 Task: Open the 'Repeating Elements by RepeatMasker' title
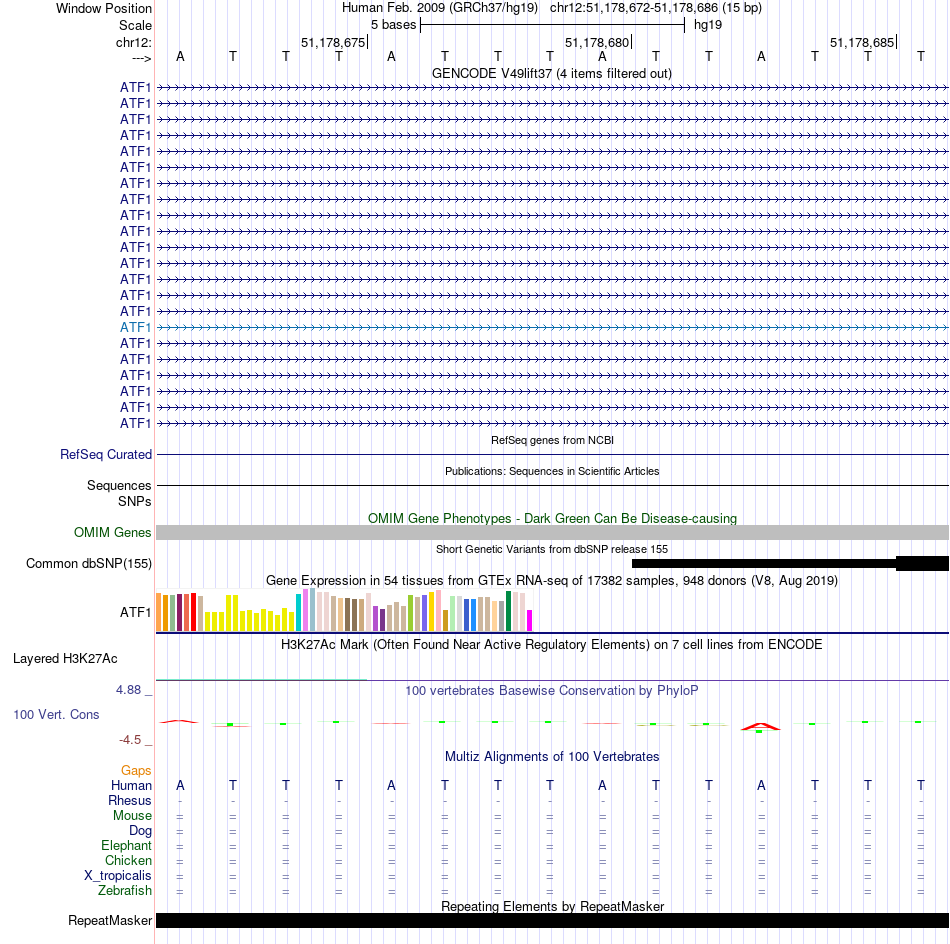[552, 906]
